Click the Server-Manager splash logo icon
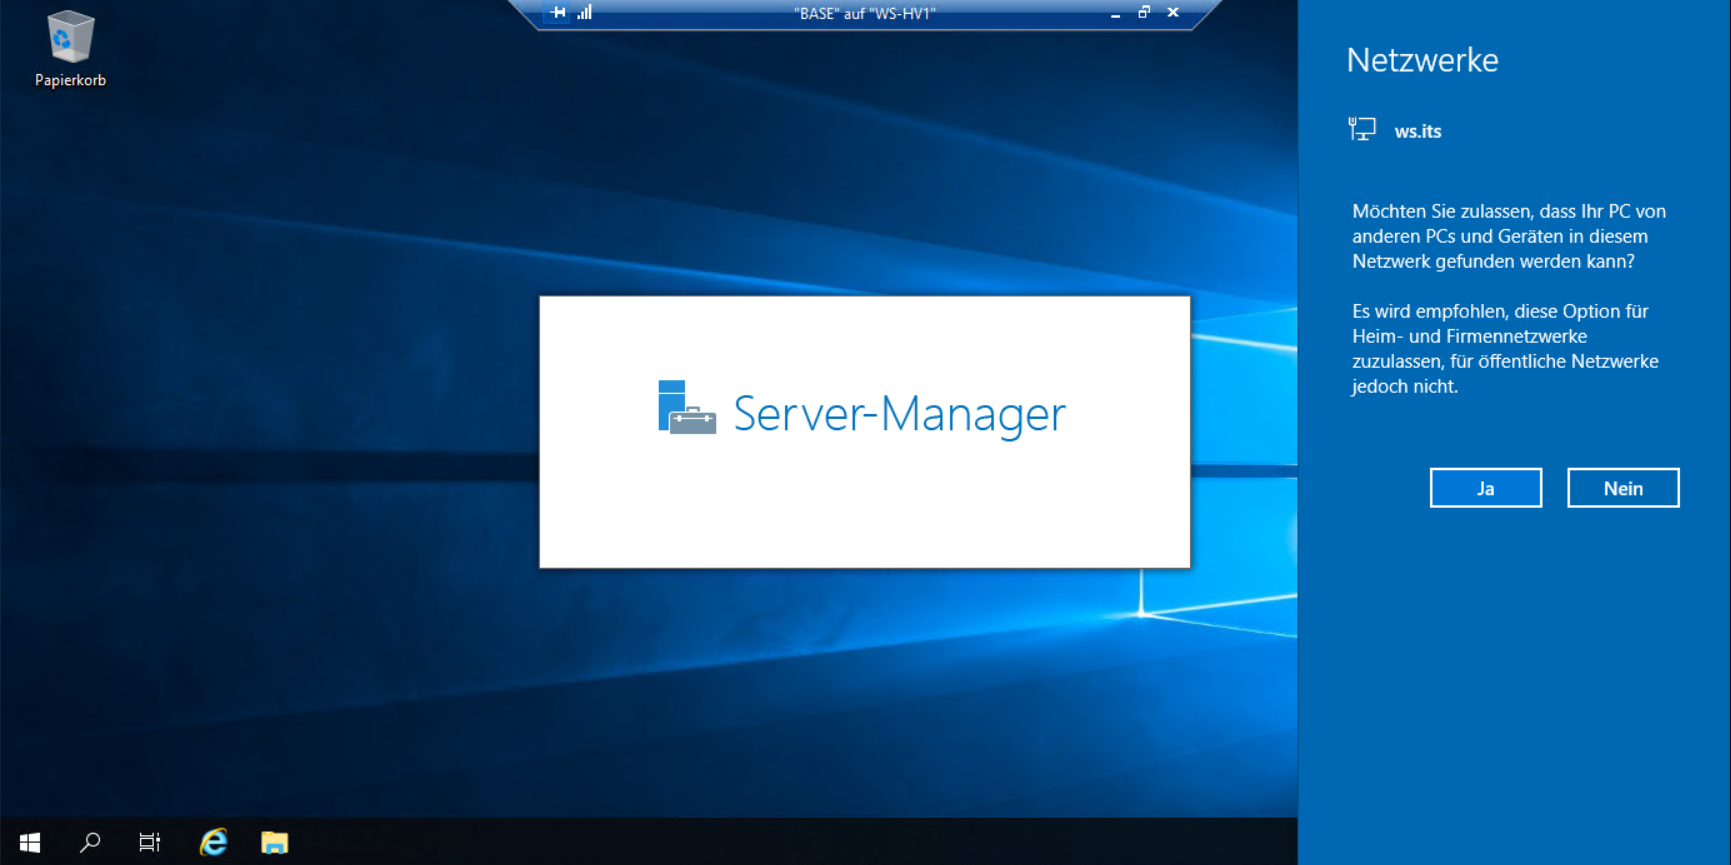The image size is (1731, 865). pyautogui.click(x=687, y=408)
